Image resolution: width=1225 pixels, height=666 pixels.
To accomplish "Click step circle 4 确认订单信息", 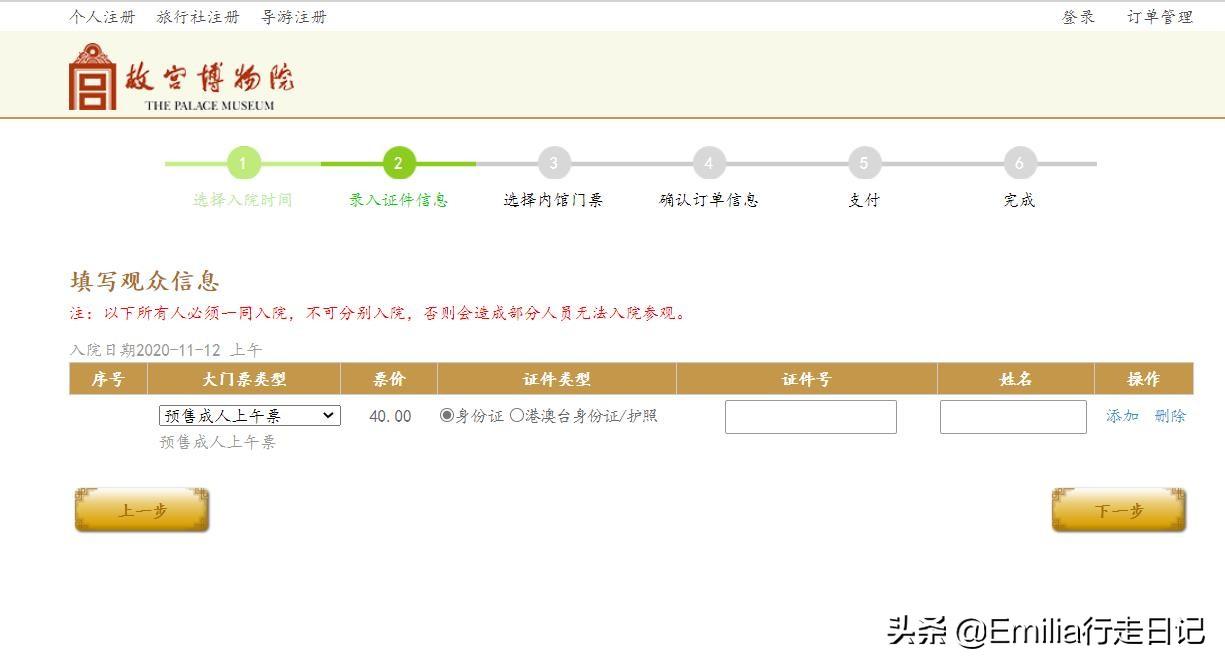I will coord(708,162).
